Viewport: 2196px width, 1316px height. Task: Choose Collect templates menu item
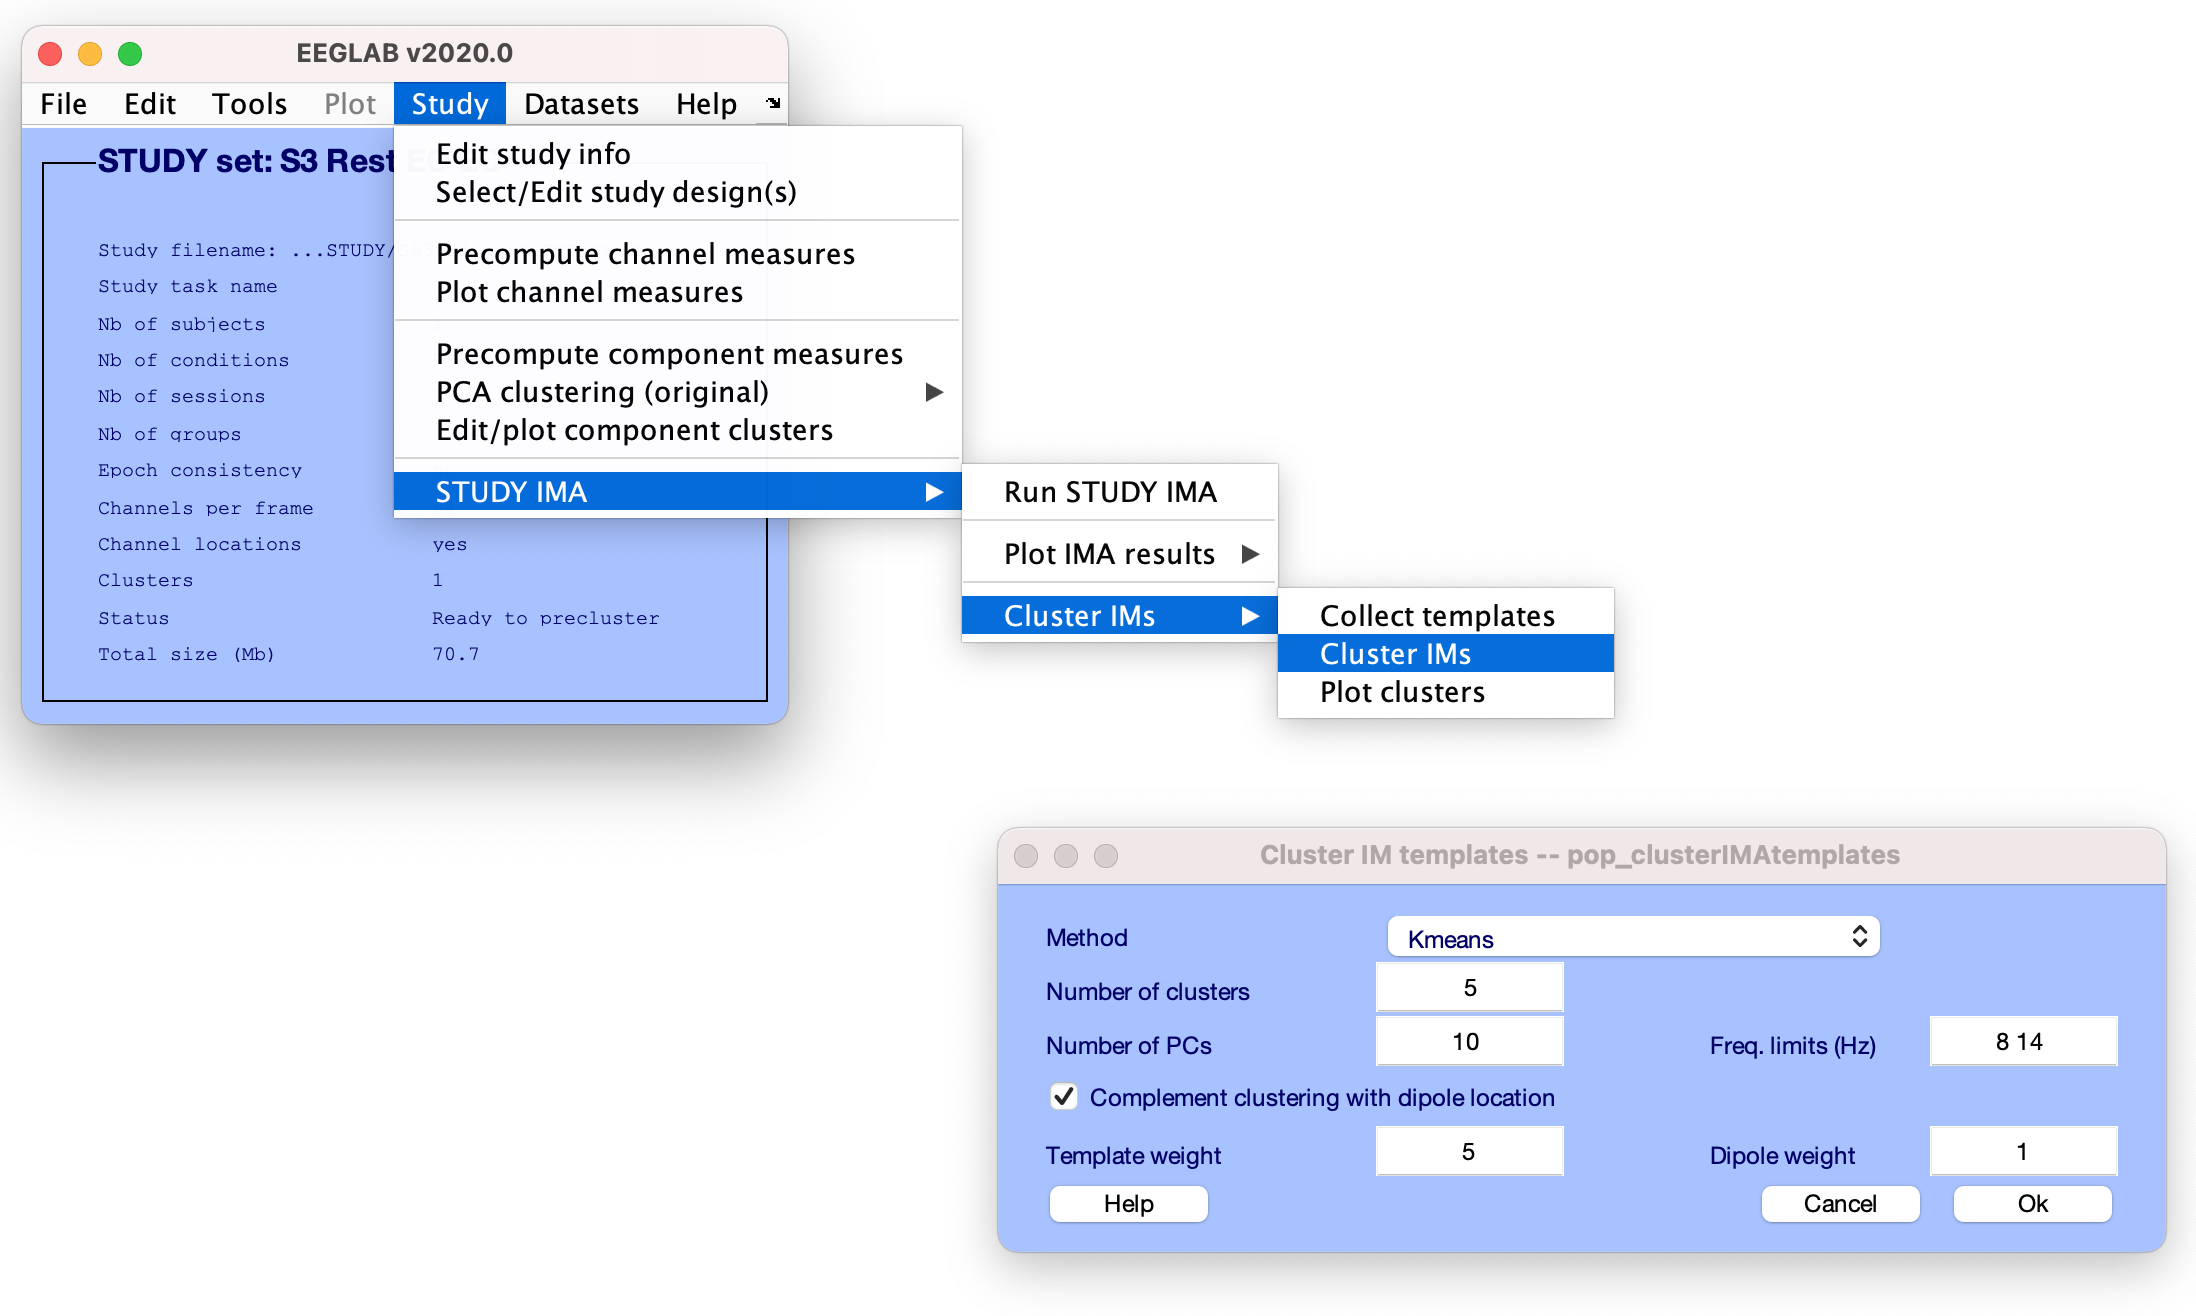point(1436,616)
